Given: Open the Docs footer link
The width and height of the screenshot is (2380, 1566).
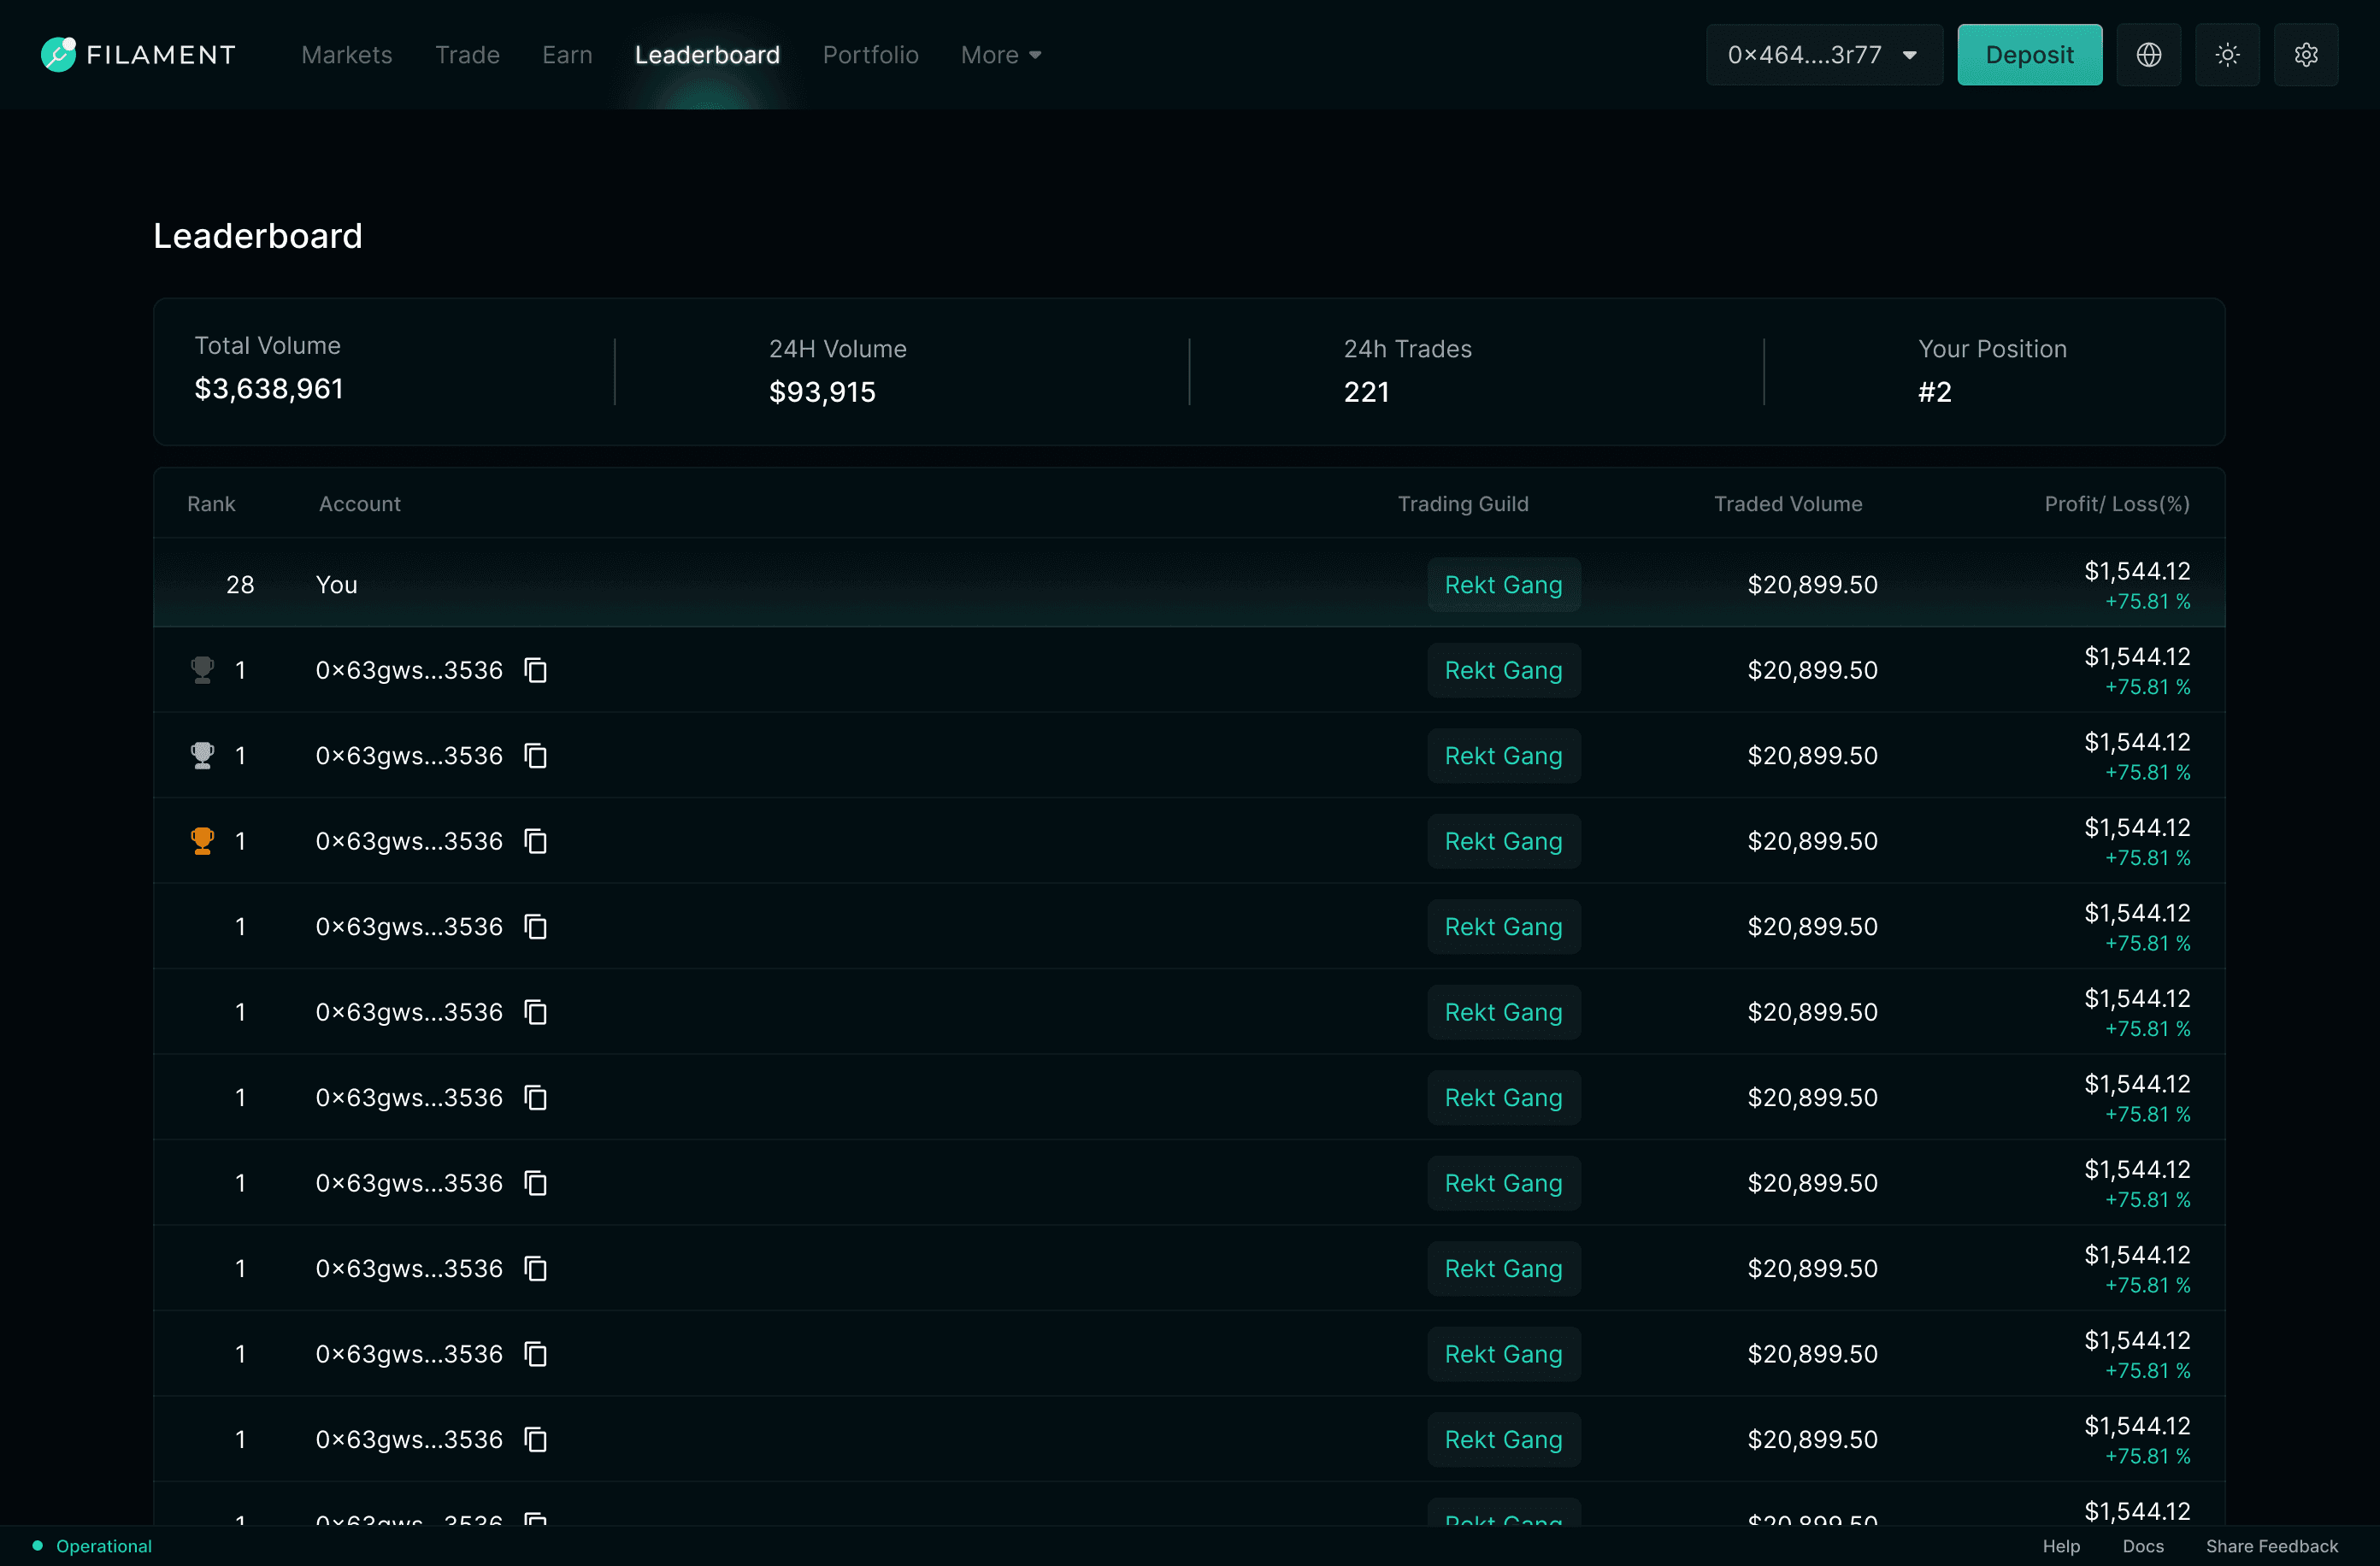Looking at the screenshot, I should pyautogui.click(x=2142, y=1546).
